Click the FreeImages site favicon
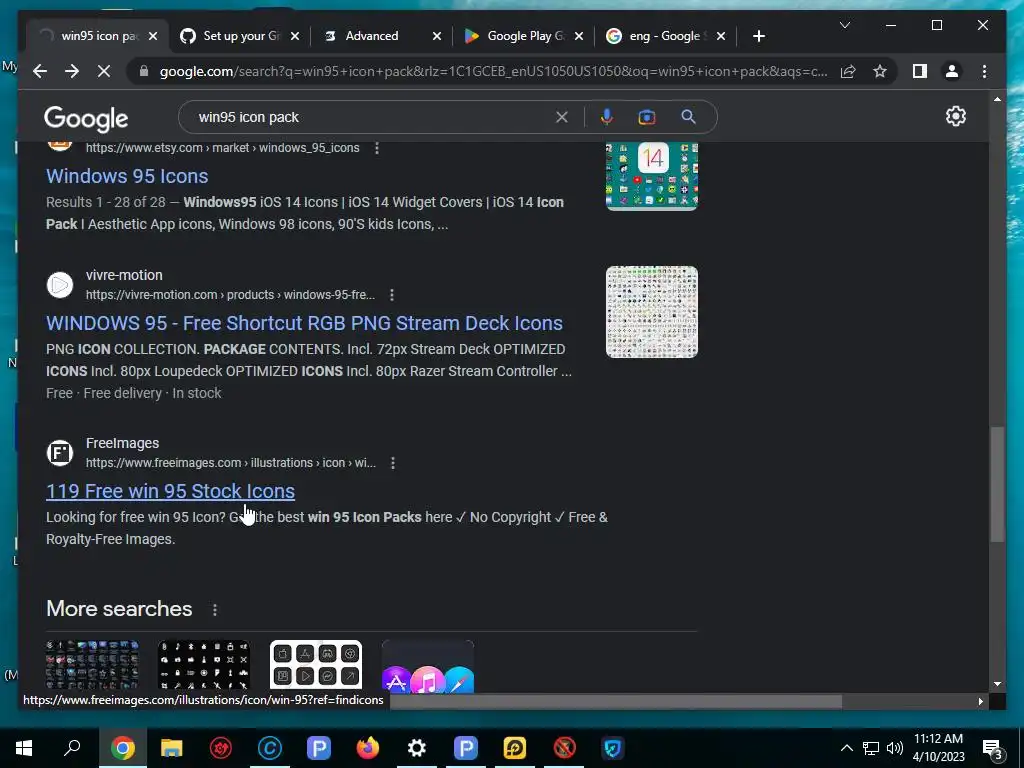 [x=60, y=453]
